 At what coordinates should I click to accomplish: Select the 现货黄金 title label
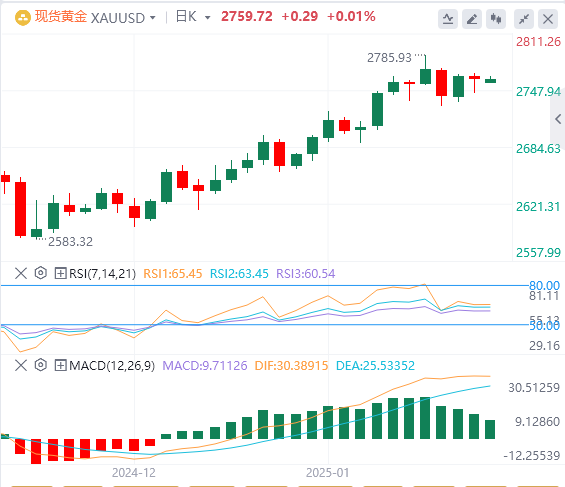(x=61, y=17)
